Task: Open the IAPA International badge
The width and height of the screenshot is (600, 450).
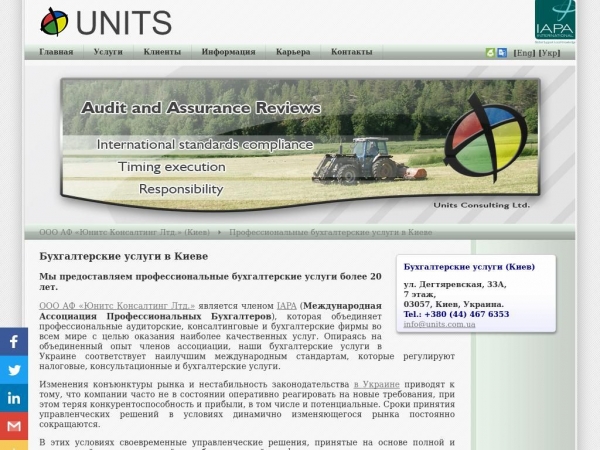Action: click(555, 20)
